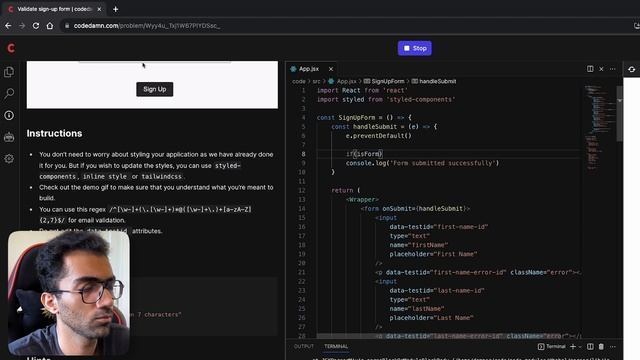Click the webcam video overlay

69,293
